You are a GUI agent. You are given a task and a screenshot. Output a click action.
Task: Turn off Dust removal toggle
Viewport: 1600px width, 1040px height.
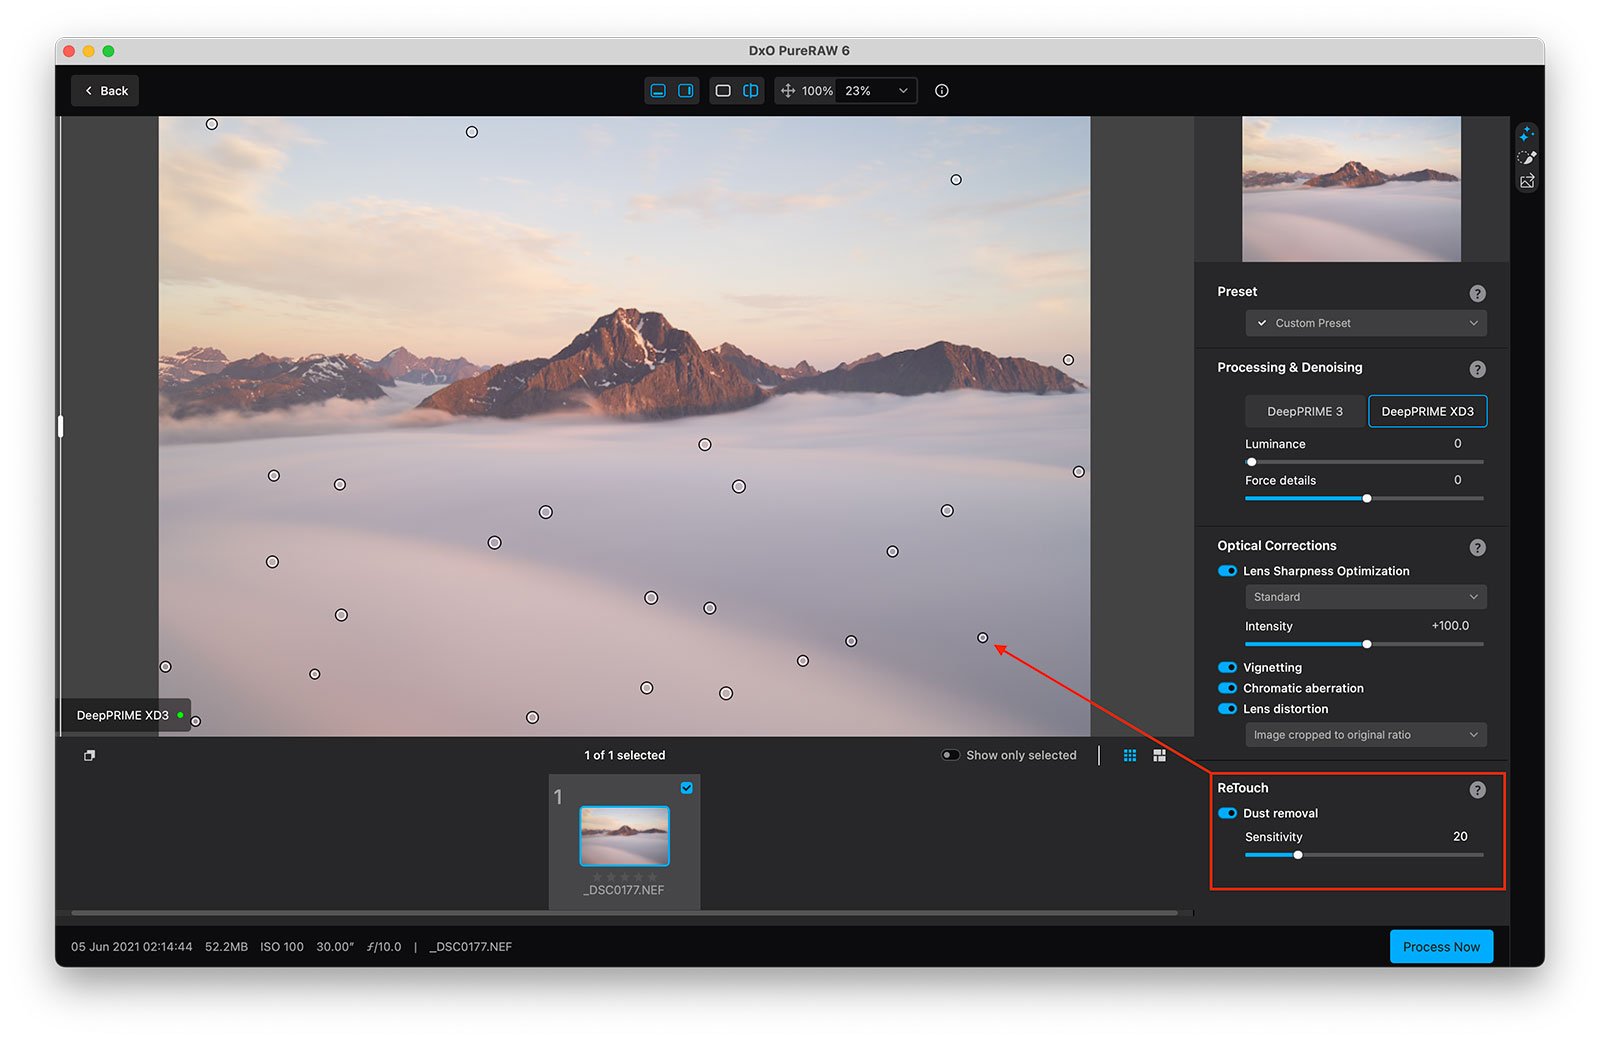pos(1227,813)
